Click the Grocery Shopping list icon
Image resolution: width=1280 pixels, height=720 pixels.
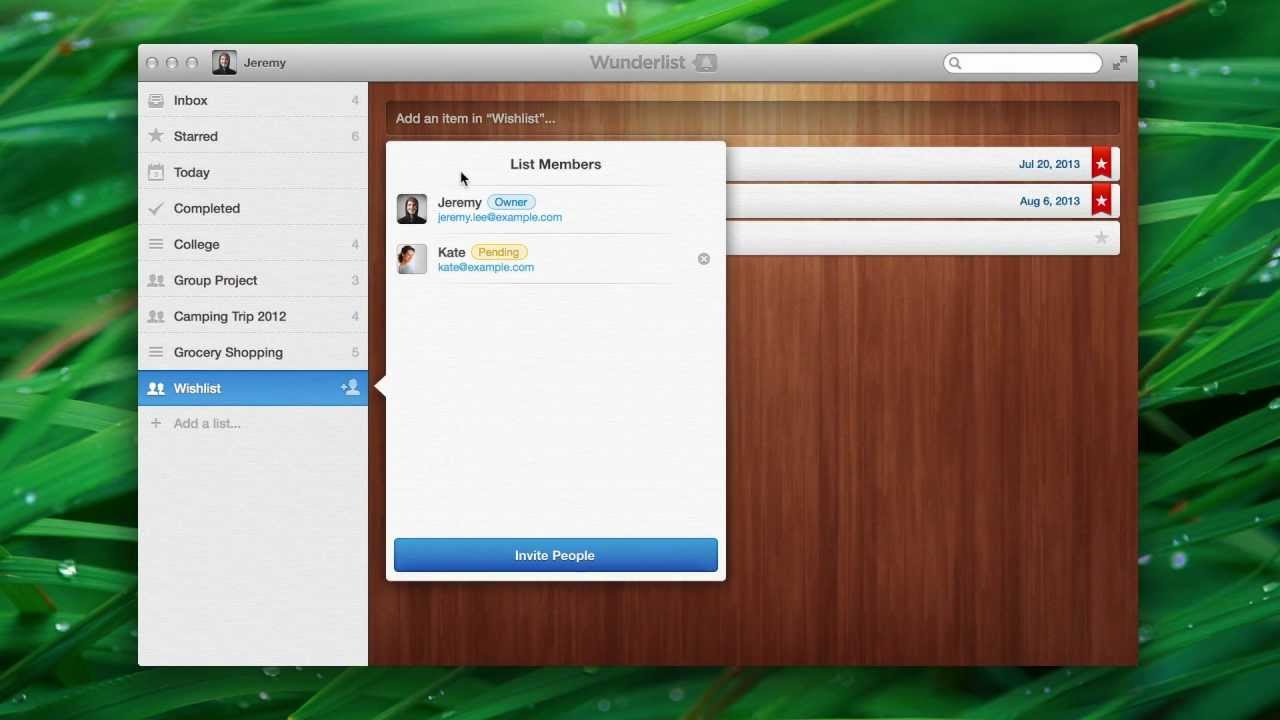156,352
